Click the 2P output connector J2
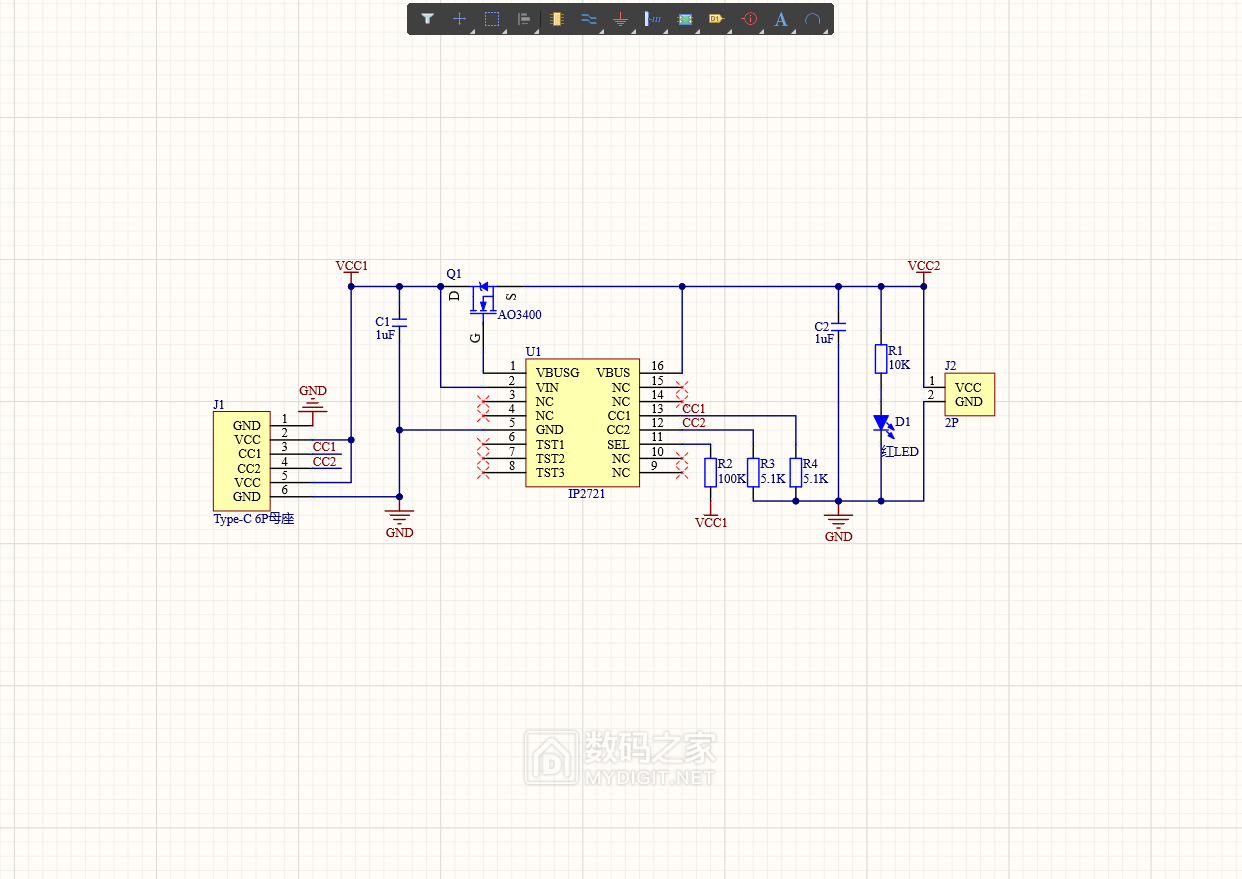This screenshot has width=1242, height=879. pyautogui.click(x=968, y=394)
